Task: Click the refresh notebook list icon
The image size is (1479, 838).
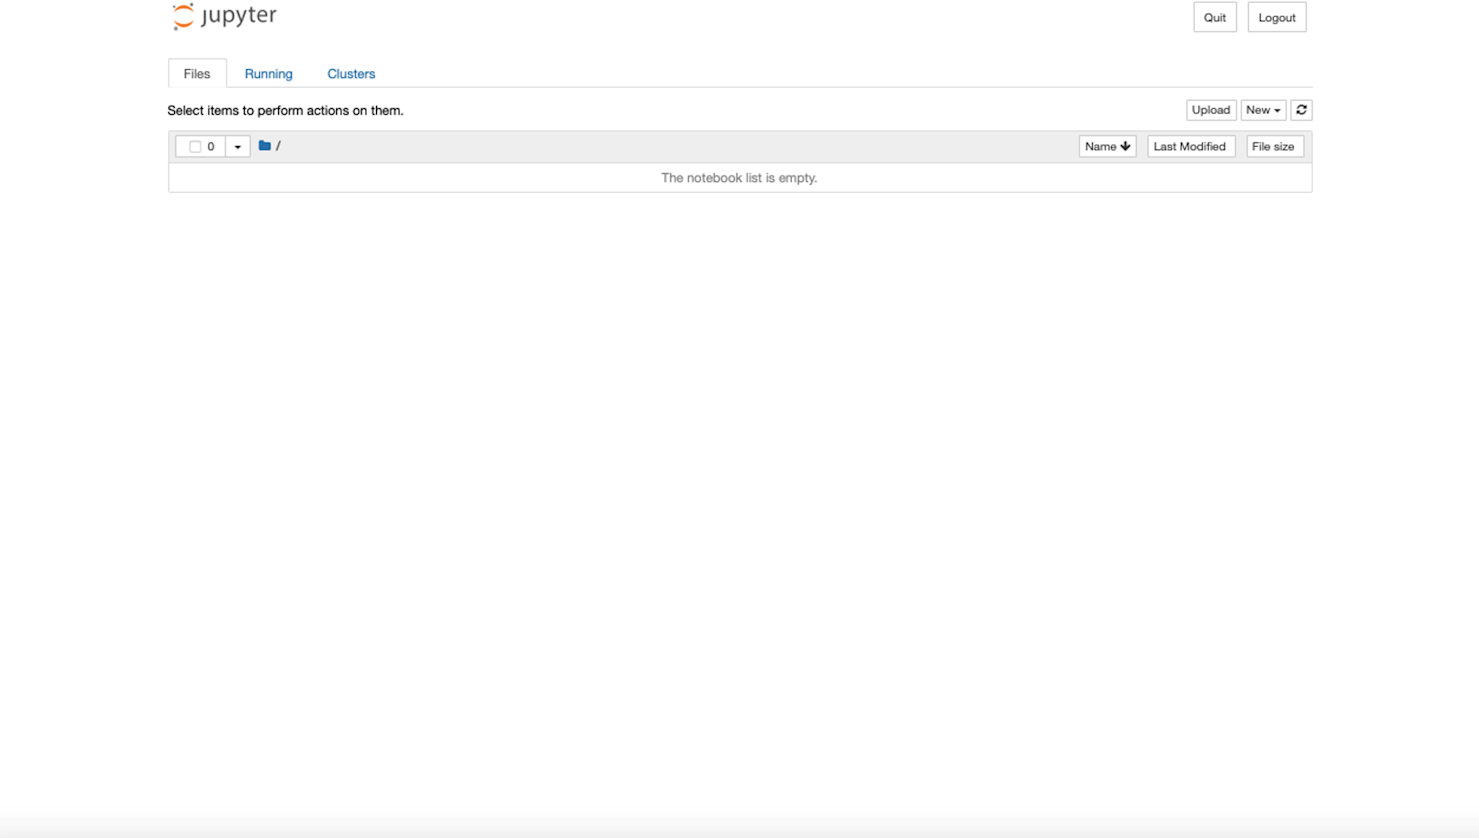Action: point(1301,110)
